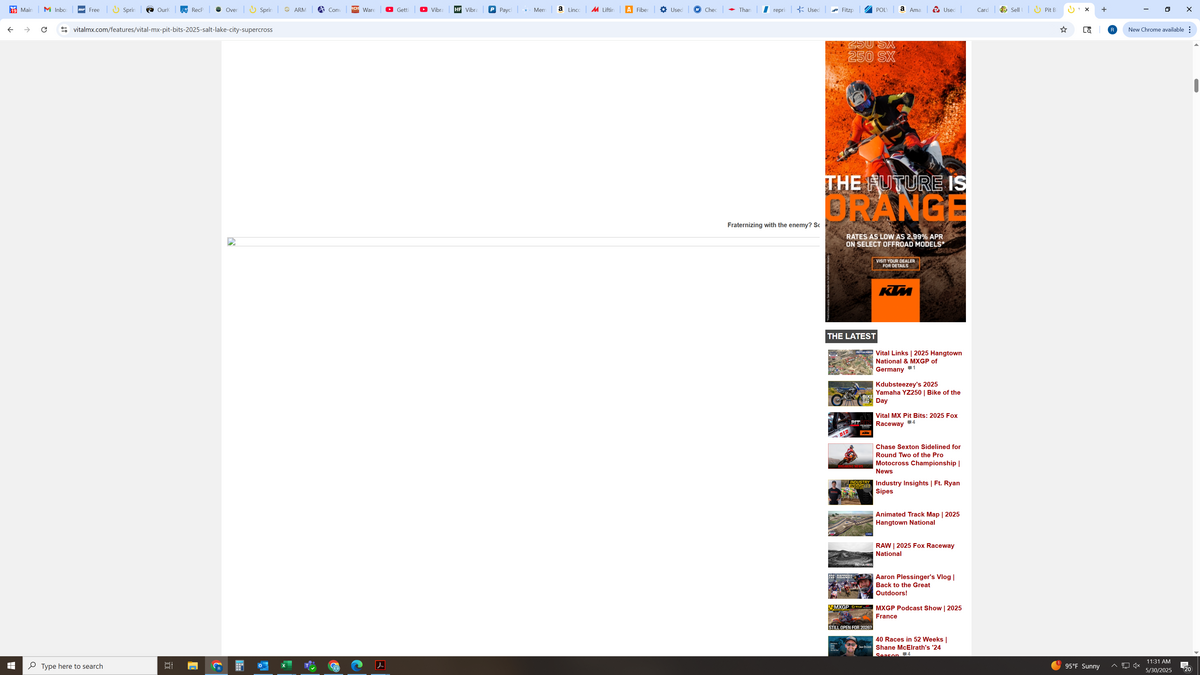Open the Chase Sexton Sidelined news link
1200x675 pixels.
[x=917, y=459]
